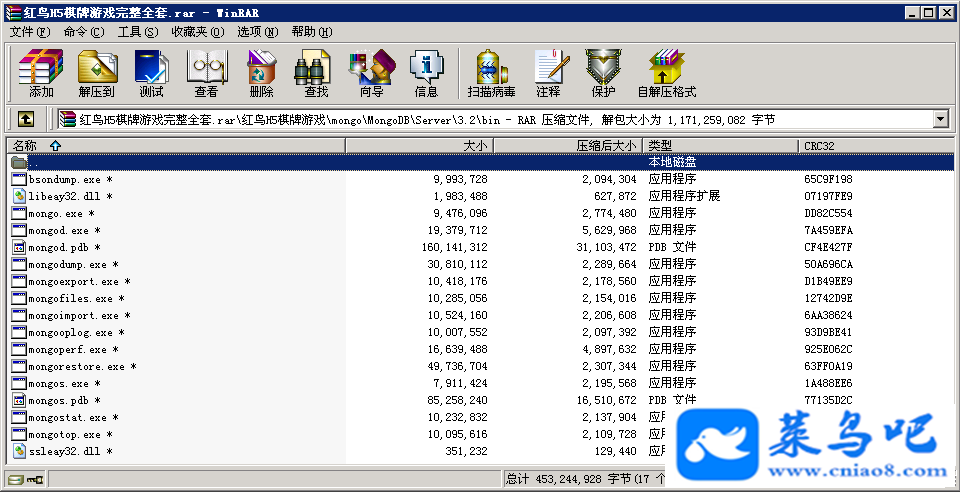Viewport: 960px width, 492px height.
Task: Click the mongod.pdb file icon
Action: pos(19,248)
